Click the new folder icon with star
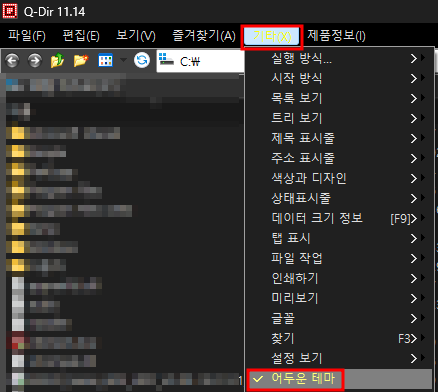438x392 pixels. pyautogui.click(x=81, y=61)
